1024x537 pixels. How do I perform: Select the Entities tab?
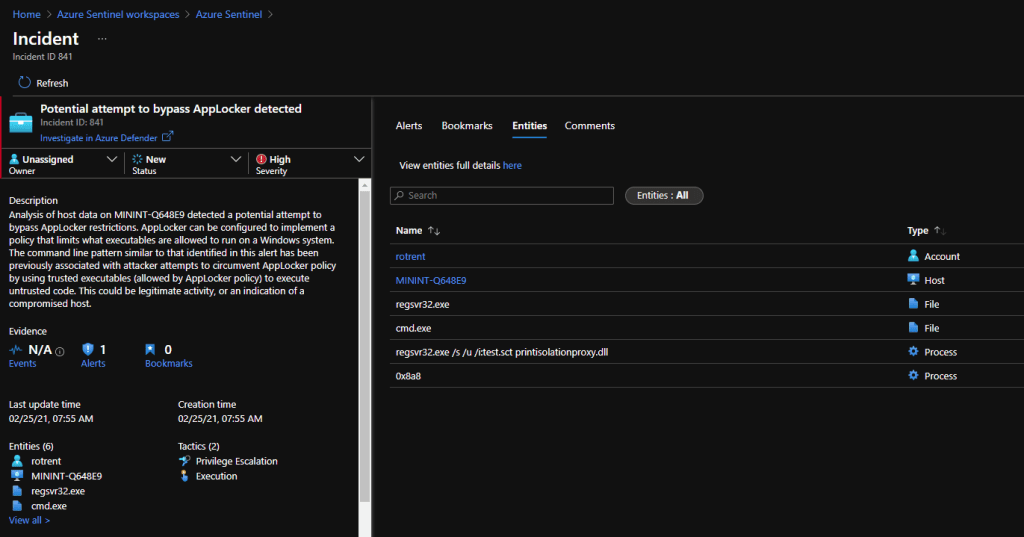pos(529,125)
